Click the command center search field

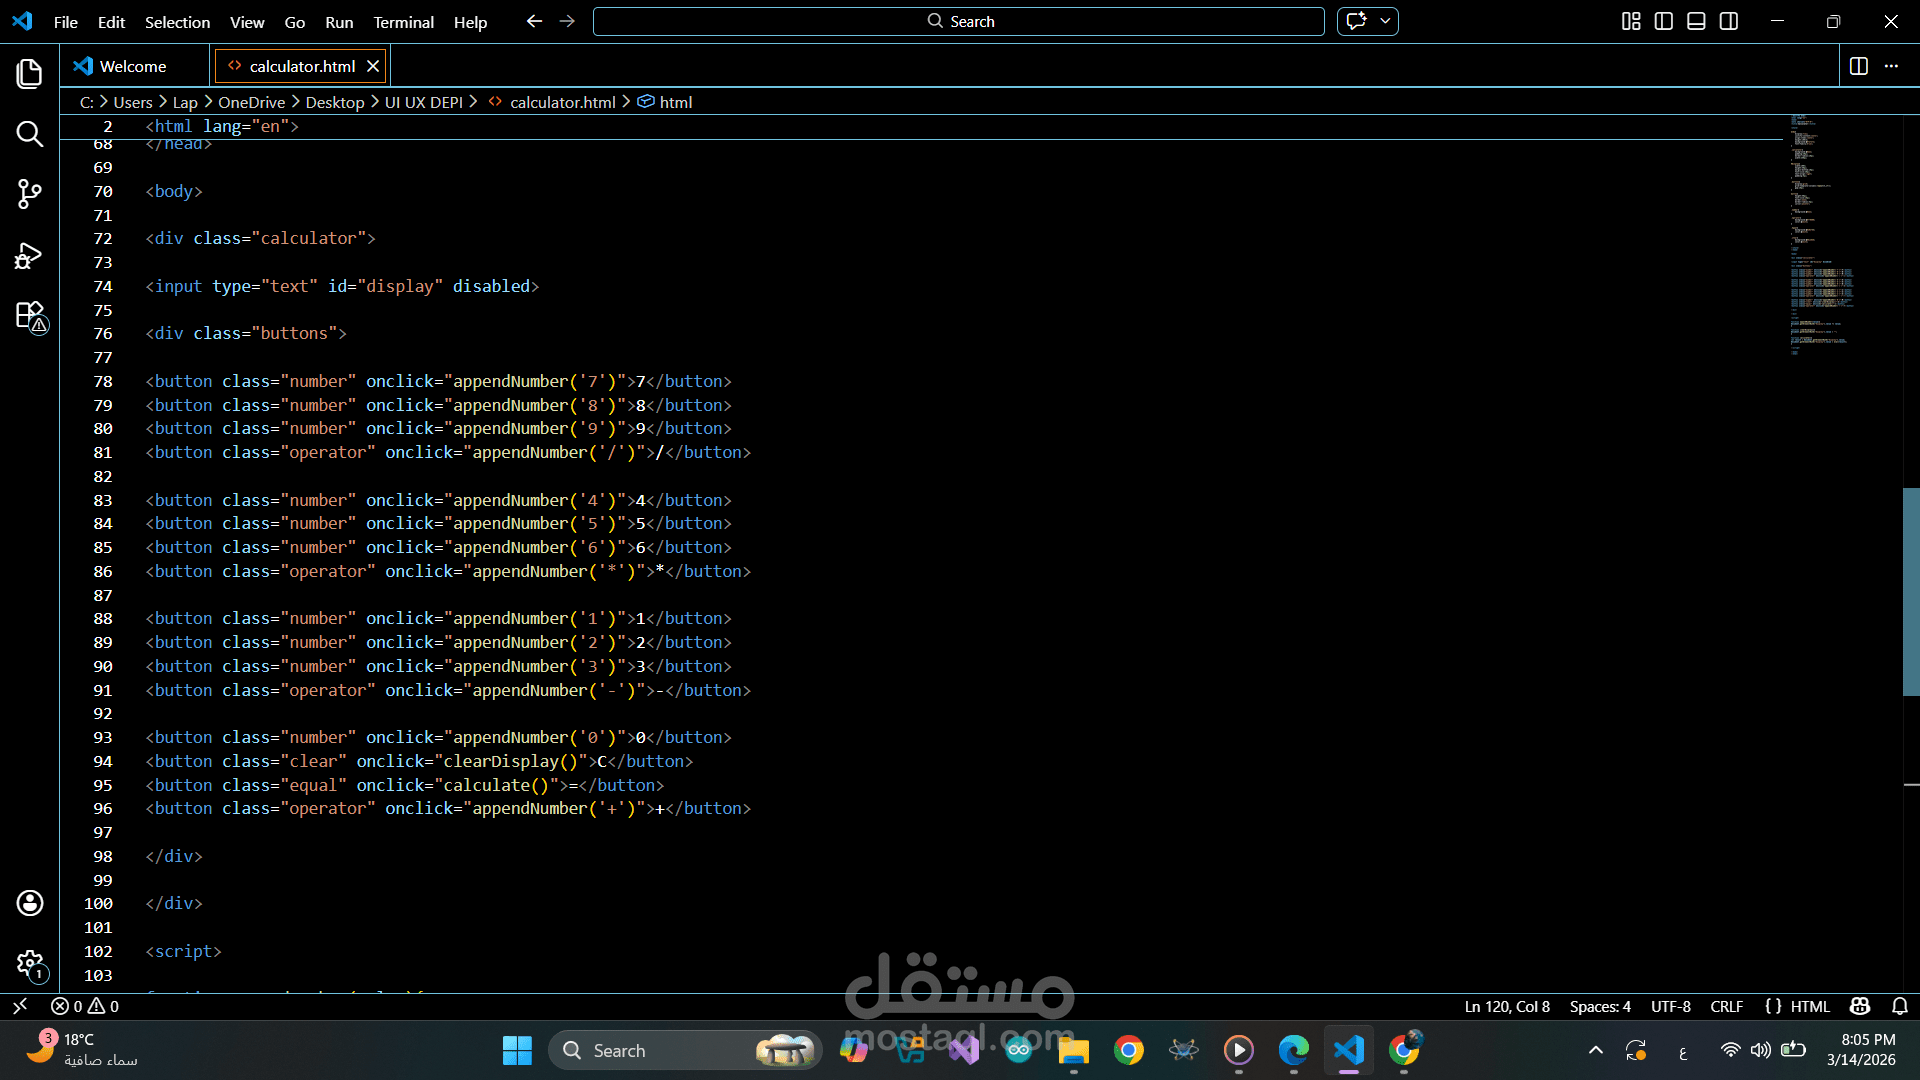click(958, 21)
